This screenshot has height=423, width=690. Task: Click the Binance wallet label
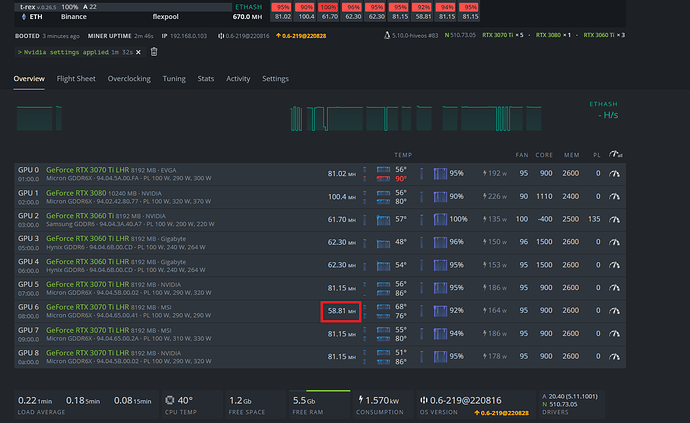pos(73,17)
